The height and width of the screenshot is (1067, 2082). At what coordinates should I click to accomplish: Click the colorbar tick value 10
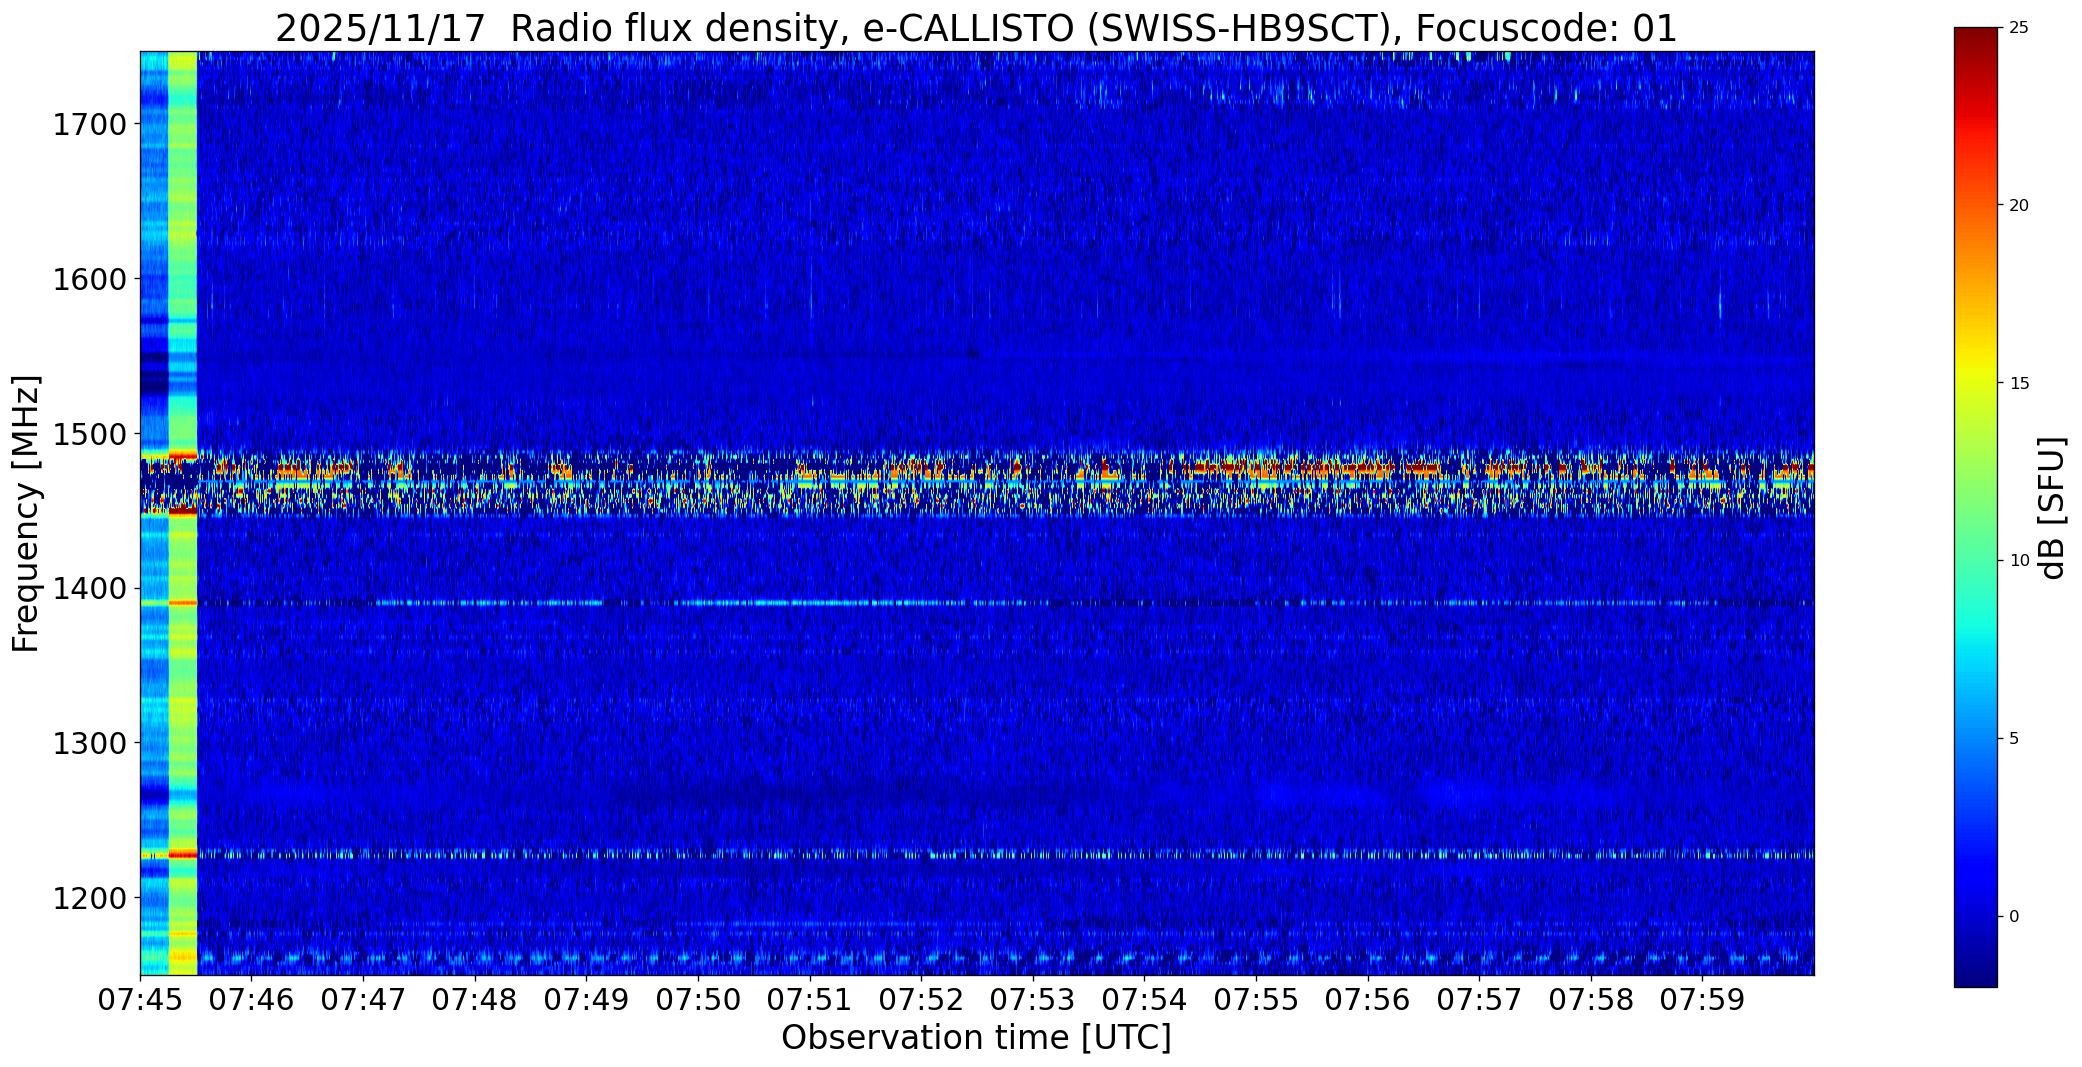coord(2019,561)
